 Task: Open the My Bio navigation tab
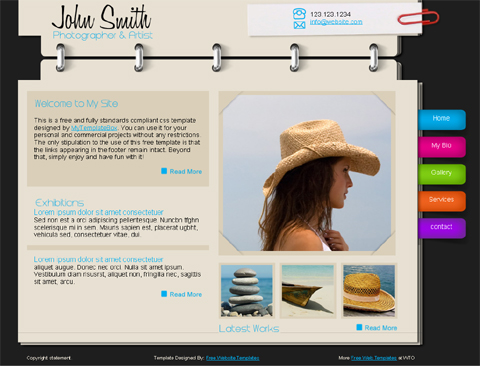click(442, 146)
